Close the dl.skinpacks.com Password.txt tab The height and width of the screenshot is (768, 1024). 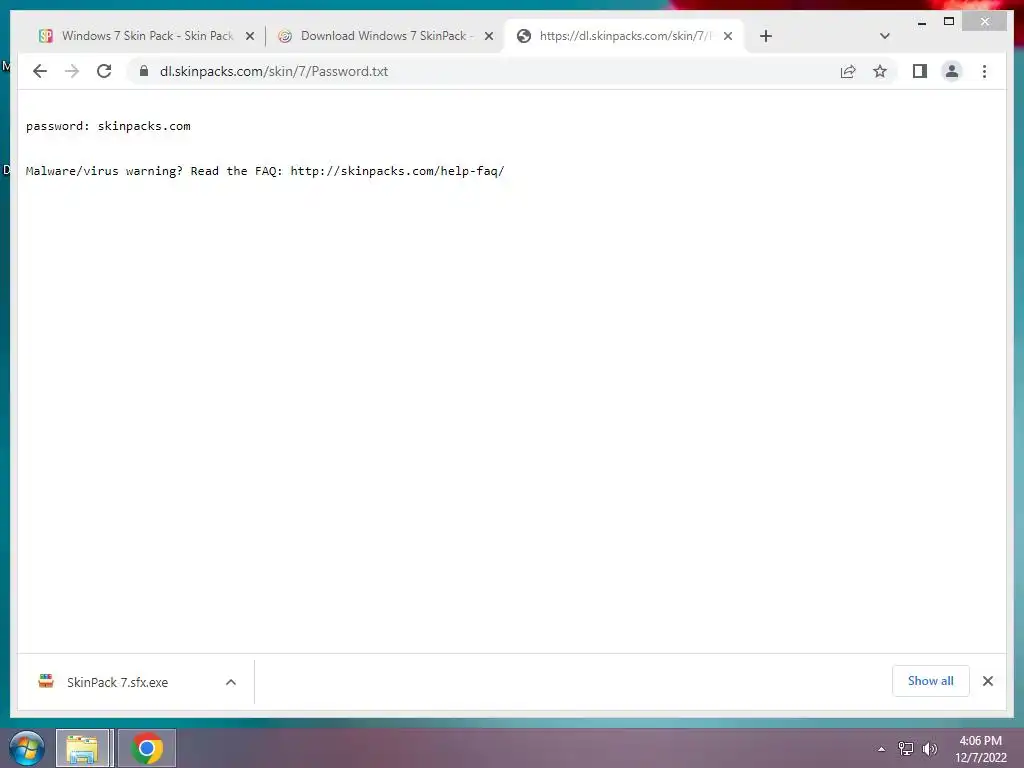point(728,36)
